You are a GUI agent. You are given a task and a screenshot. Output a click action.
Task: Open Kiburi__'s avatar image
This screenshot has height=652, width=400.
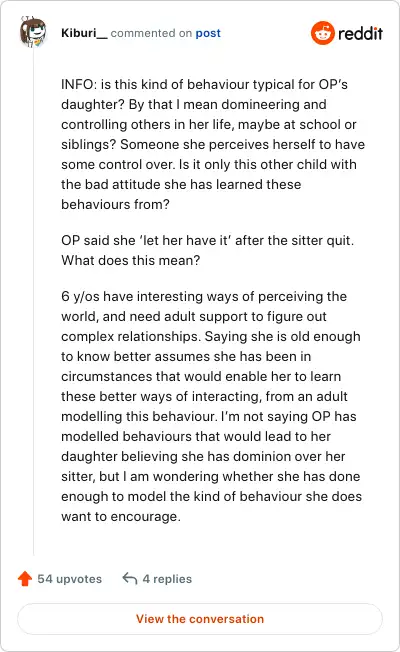click(x=33, y=32)
